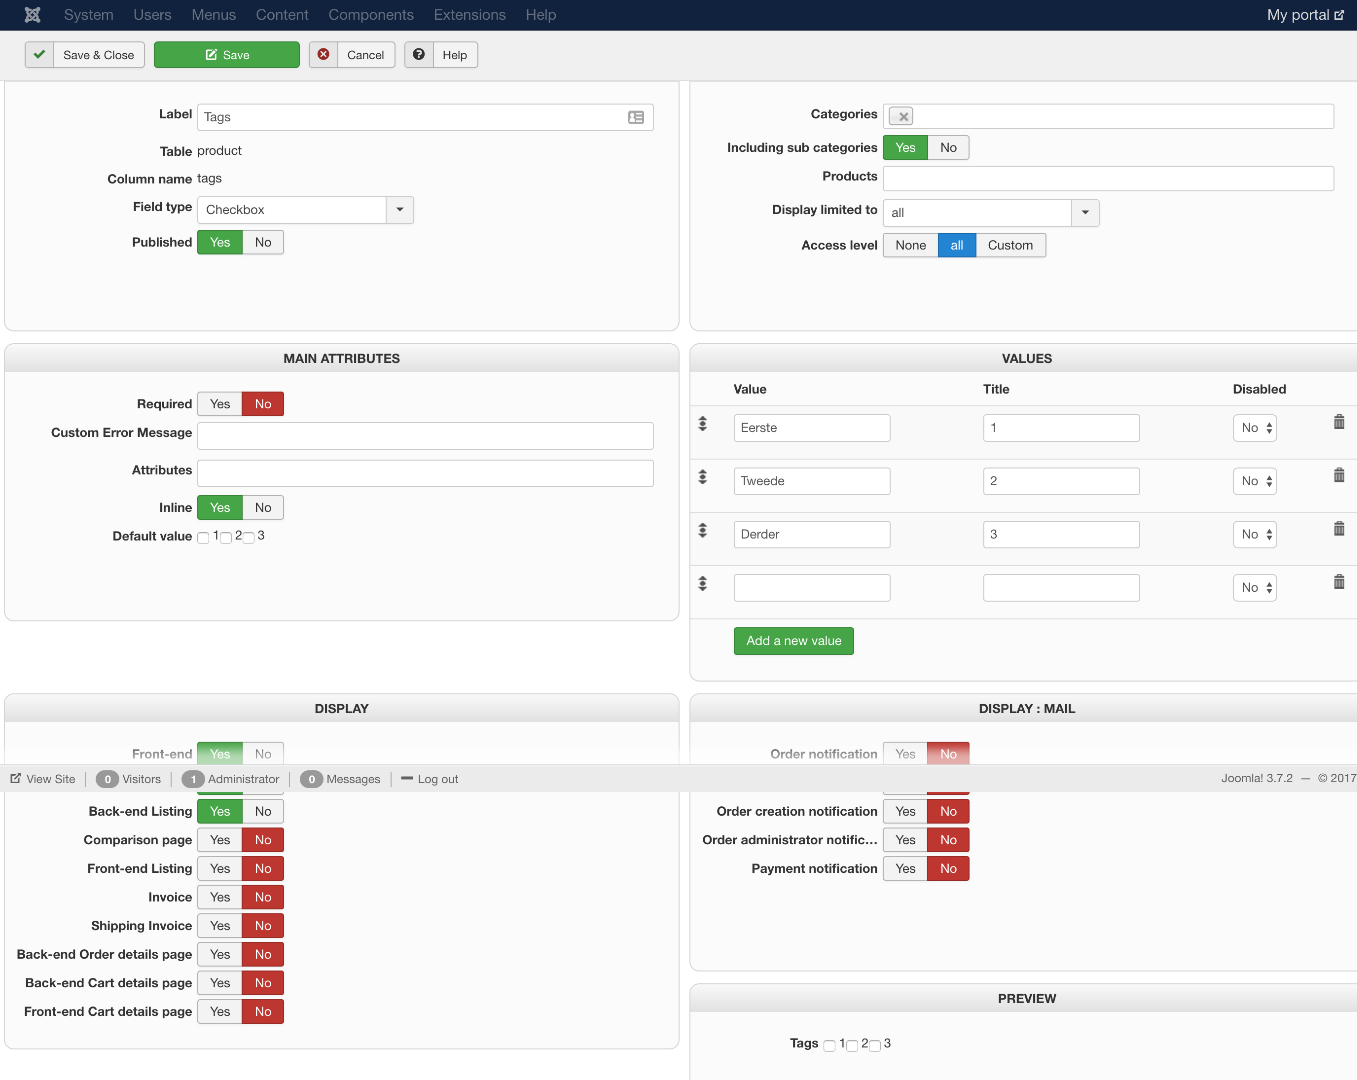Delete the Derder value row
The width and height of the screenshot is (1357, 1080).
pyautogui.click(x=1339, y=528)
